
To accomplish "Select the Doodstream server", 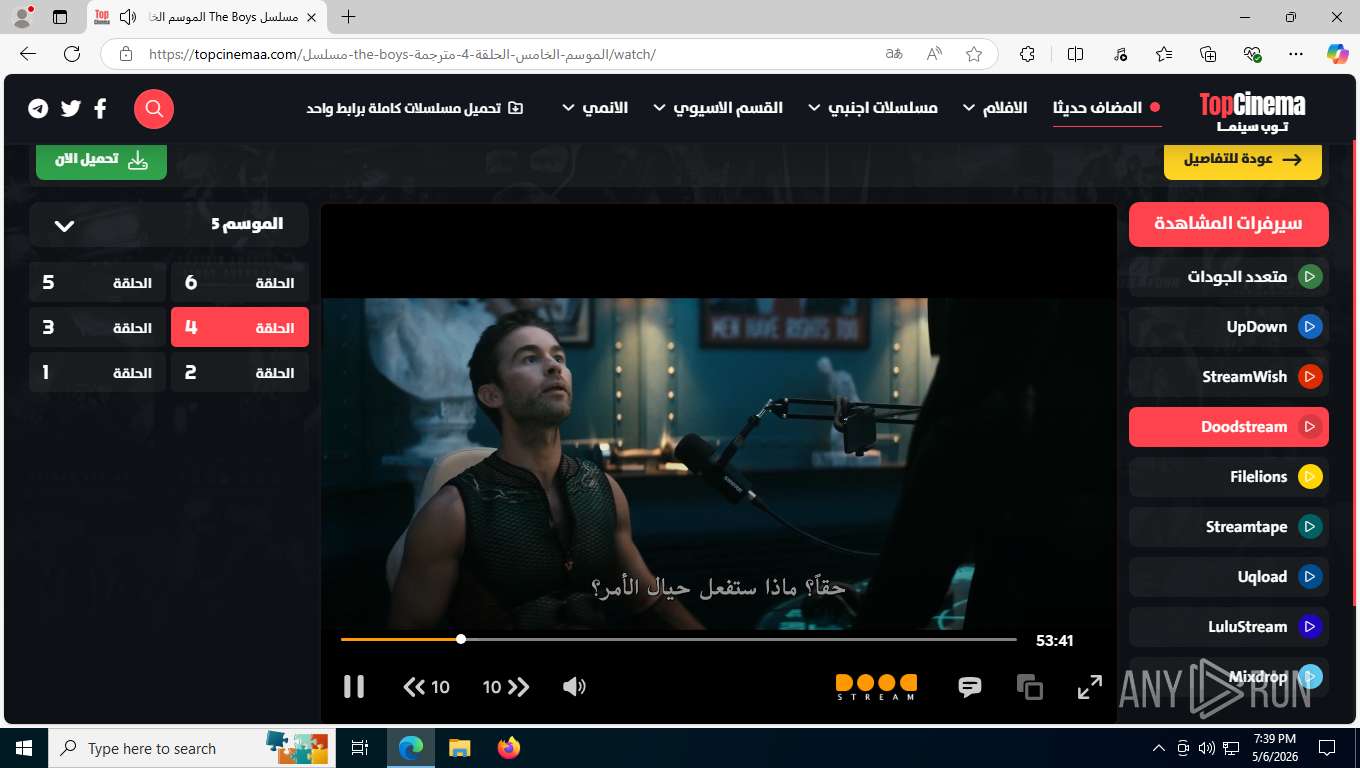I will click(1229, 427).
